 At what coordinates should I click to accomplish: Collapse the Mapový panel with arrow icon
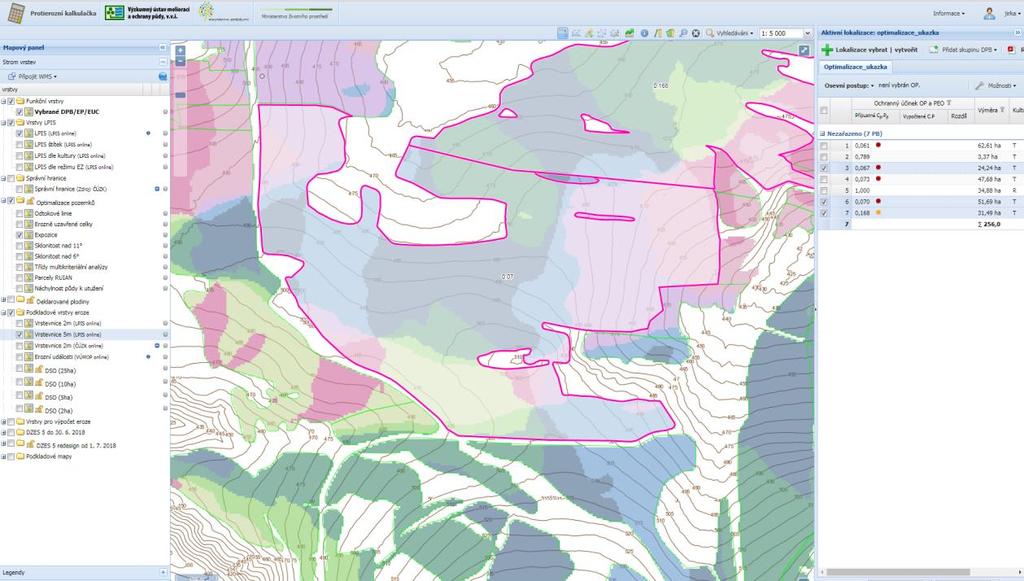coord(163,48)
